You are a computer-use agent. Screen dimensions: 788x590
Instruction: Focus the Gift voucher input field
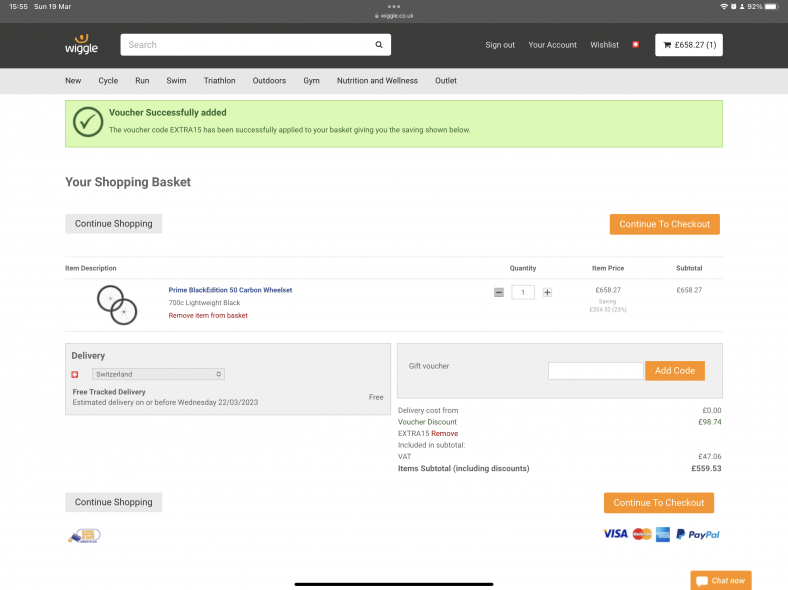tap(595, 371)
